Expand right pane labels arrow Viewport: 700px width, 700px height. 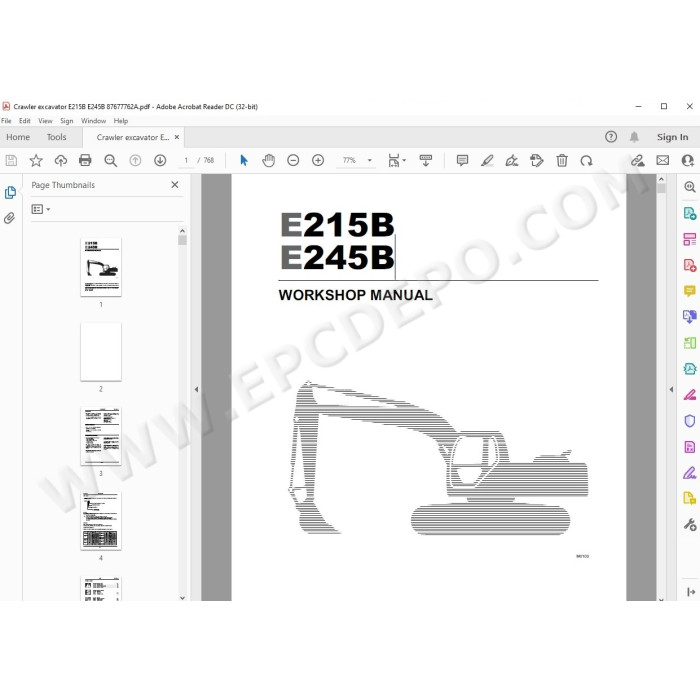[691, 592]
